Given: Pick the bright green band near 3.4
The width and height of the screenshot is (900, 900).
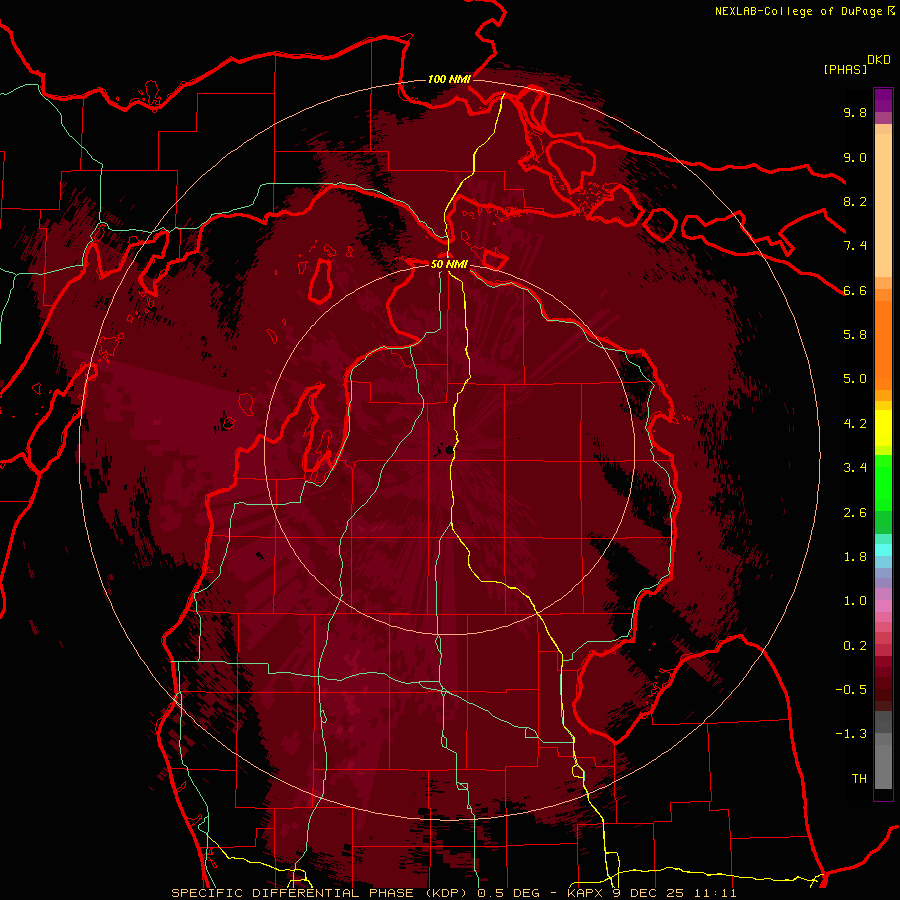Looking at the screenshot, I should click(x=883, y=482).
